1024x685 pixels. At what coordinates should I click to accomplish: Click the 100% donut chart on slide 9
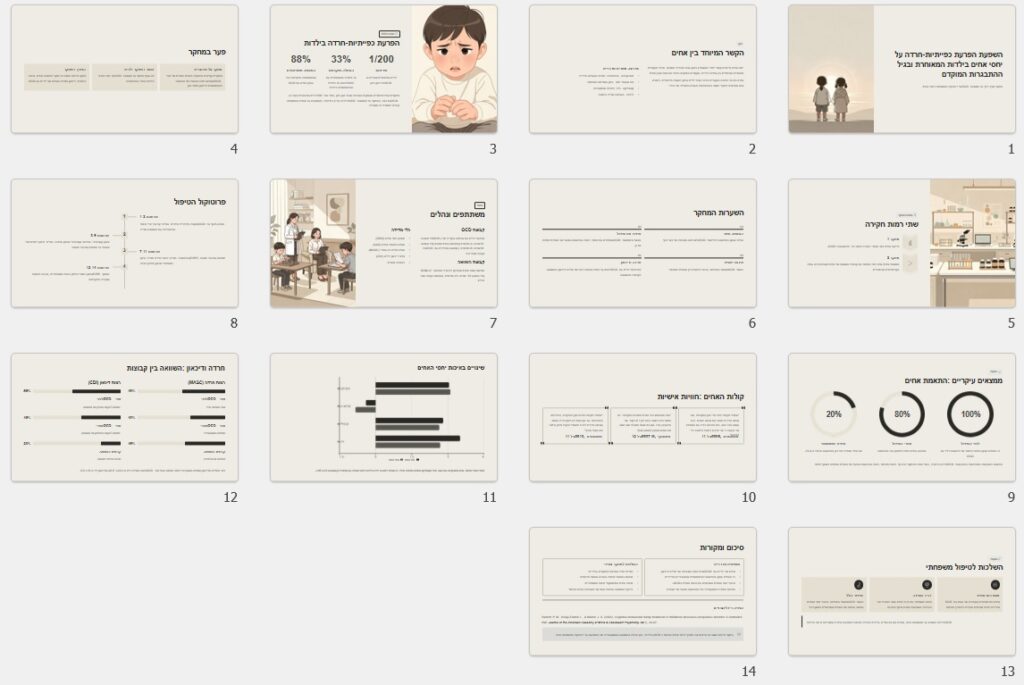pos(969,414)
